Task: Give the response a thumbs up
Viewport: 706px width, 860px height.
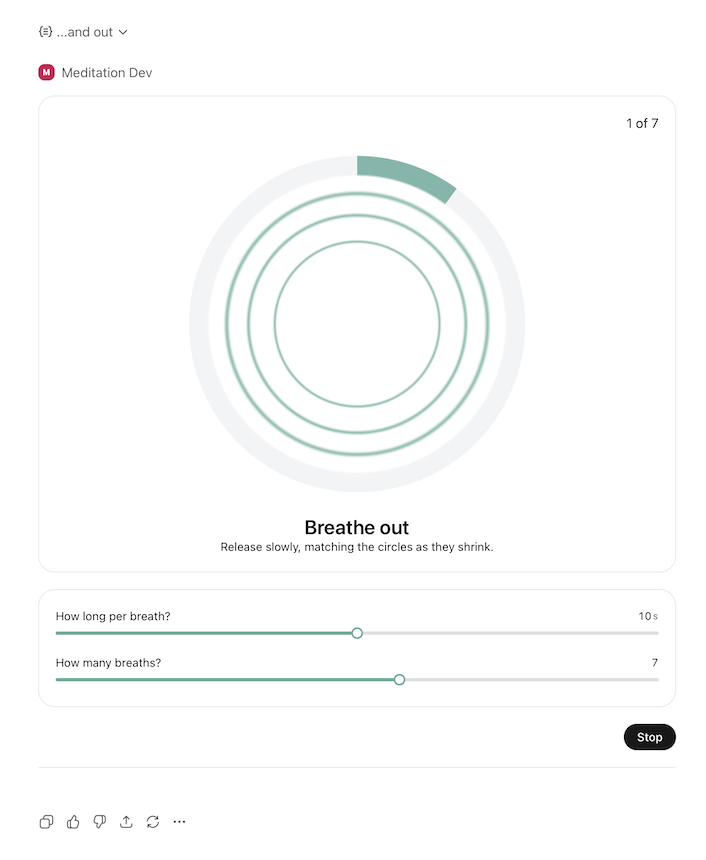Action: pyautogui.click(x=73, y=822)
